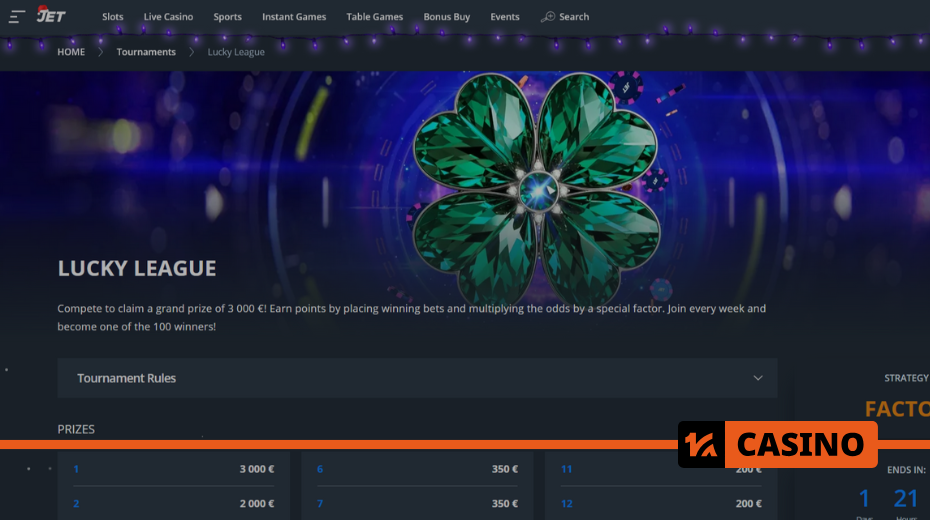
Task: Click the tournament description paragraph
Action: [412, 317]
